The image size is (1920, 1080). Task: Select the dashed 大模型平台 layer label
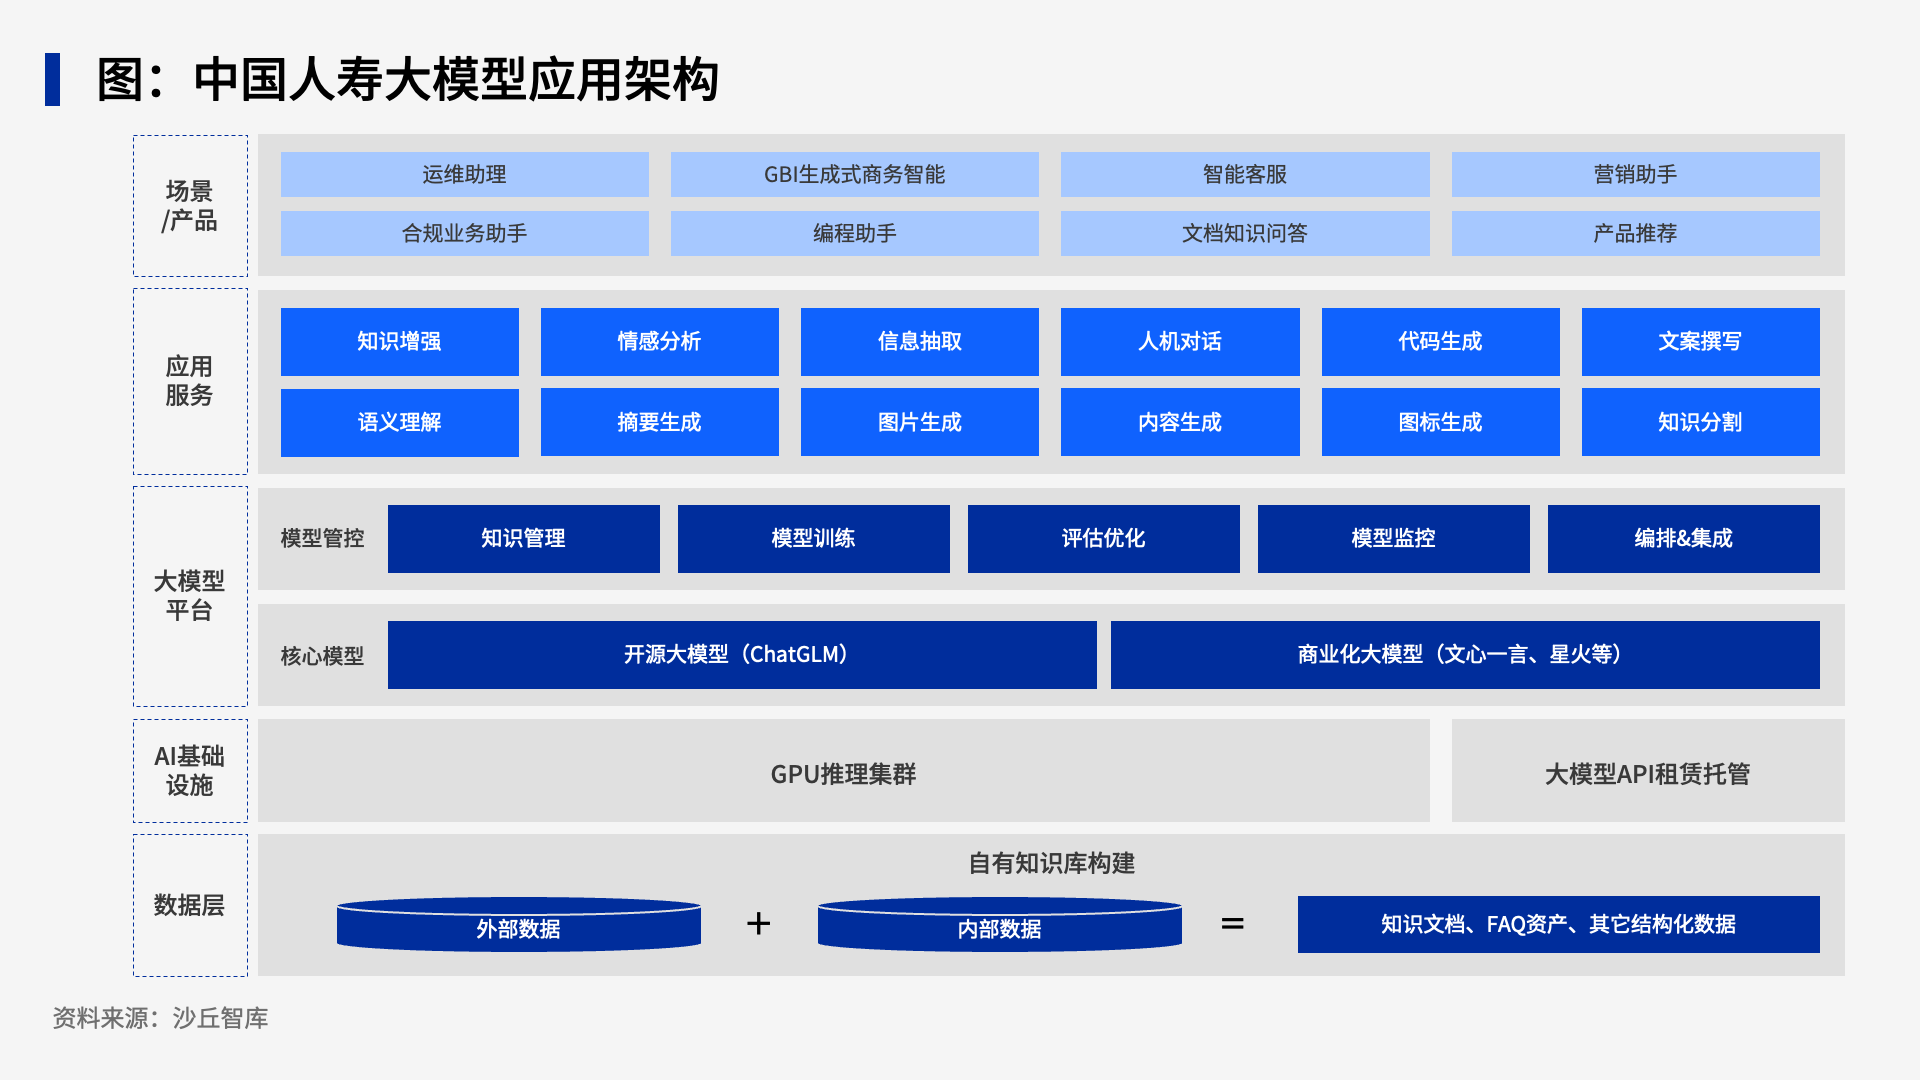190,596
